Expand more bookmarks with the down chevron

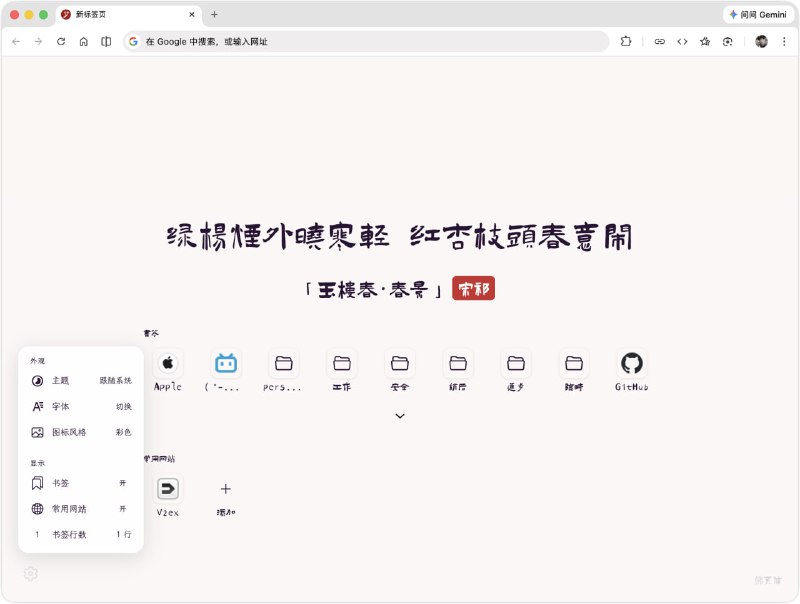(x=400, y=415)
